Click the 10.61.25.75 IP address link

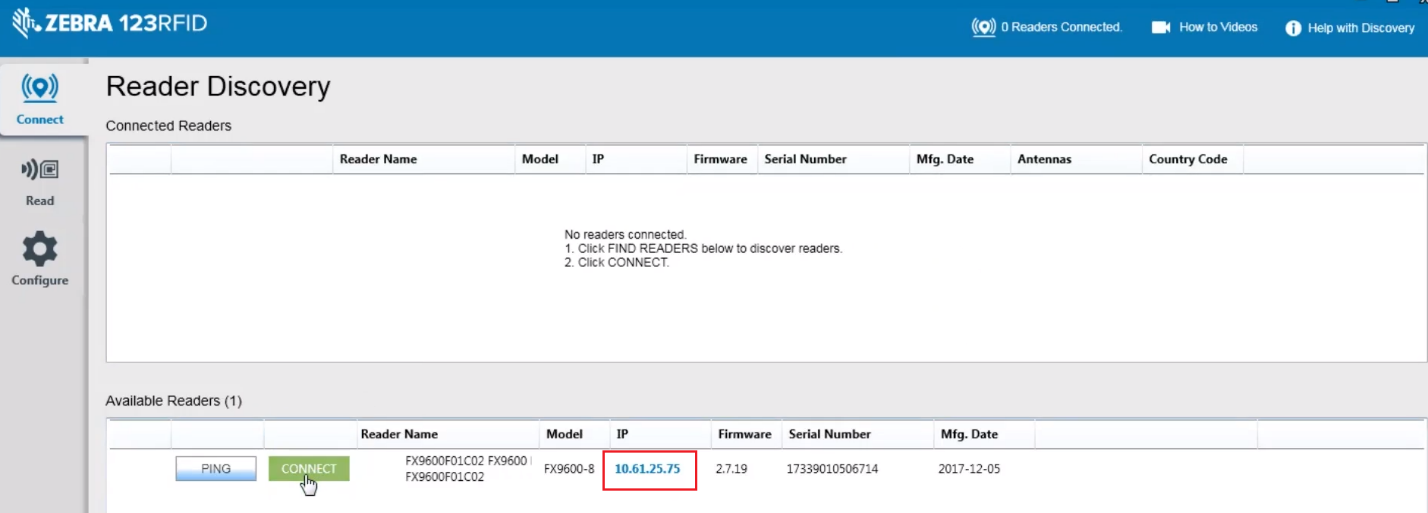click(x=647, y=469)
